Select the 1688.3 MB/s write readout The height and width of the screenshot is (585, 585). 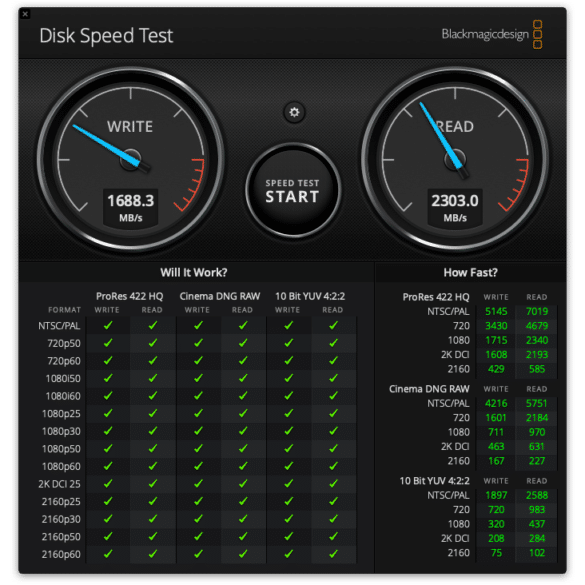pos(131,207)
